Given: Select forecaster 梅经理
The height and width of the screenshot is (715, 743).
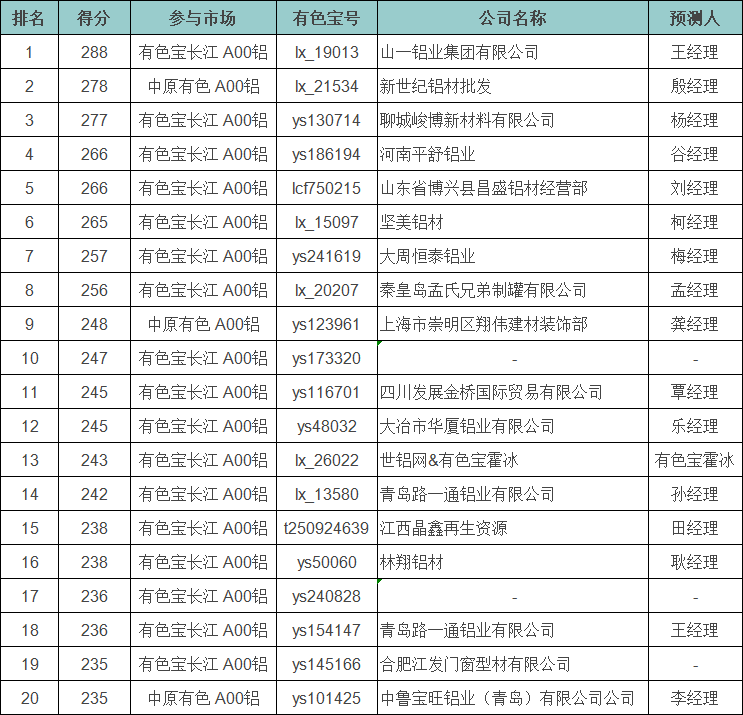Looking at the screenshot, I should (x=695, y=256).
